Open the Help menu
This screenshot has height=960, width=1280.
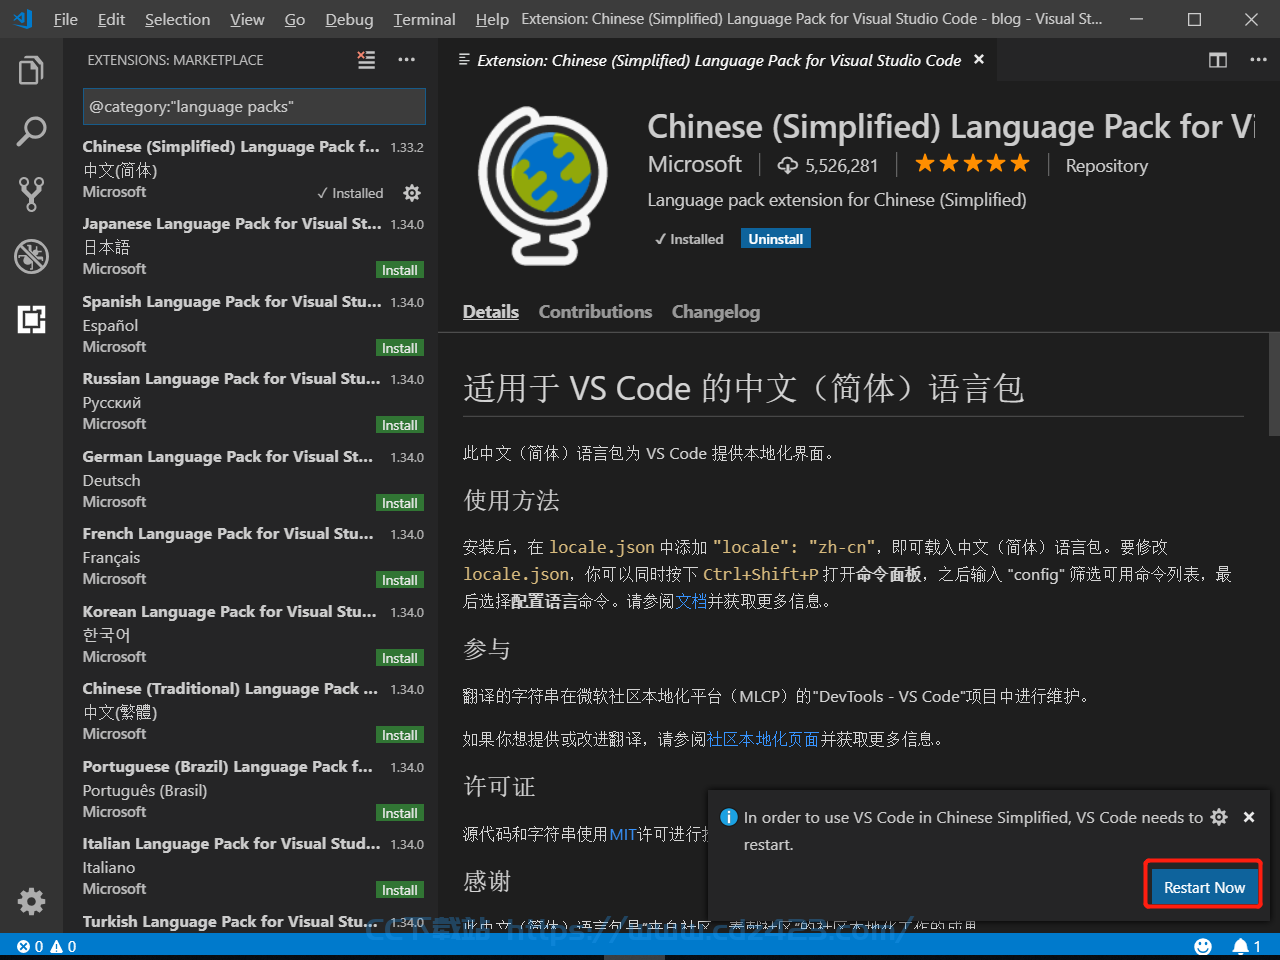pyautogui.click(x=492, y=19)
